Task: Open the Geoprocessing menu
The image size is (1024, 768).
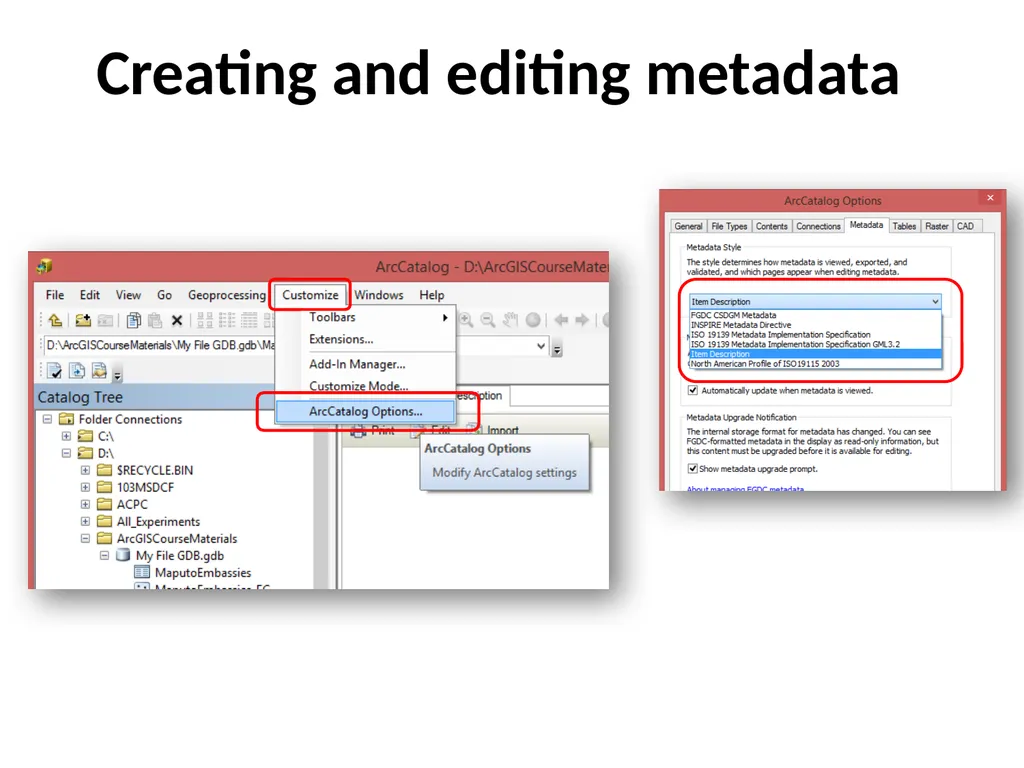Action: pos(227,295)
